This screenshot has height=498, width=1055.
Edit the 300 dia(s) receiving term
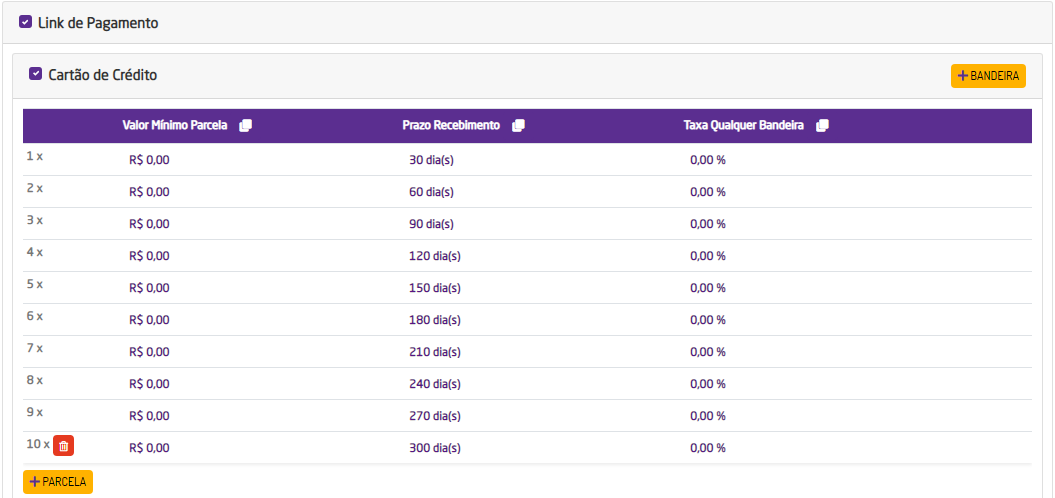pos(434,448)
